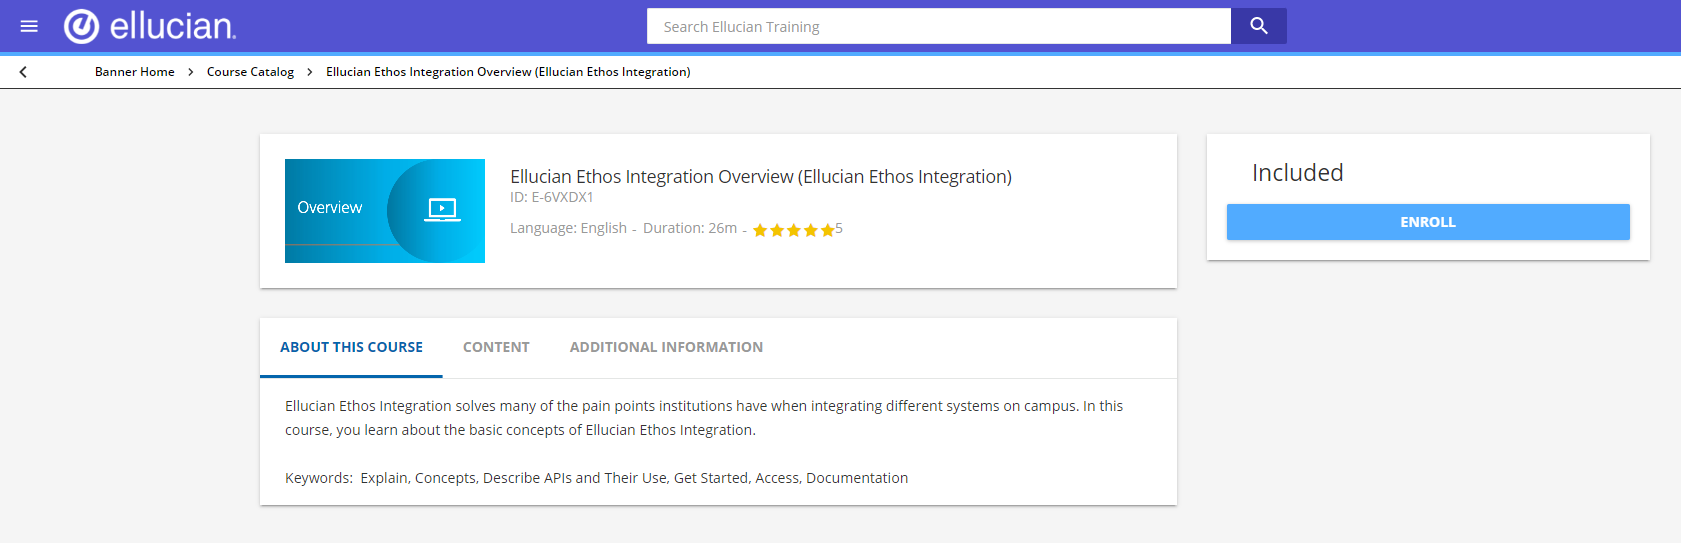Select the third rating star
The height and width of the screenshot is (543, 1681).
pyautogui.click(x=794, y=230)
